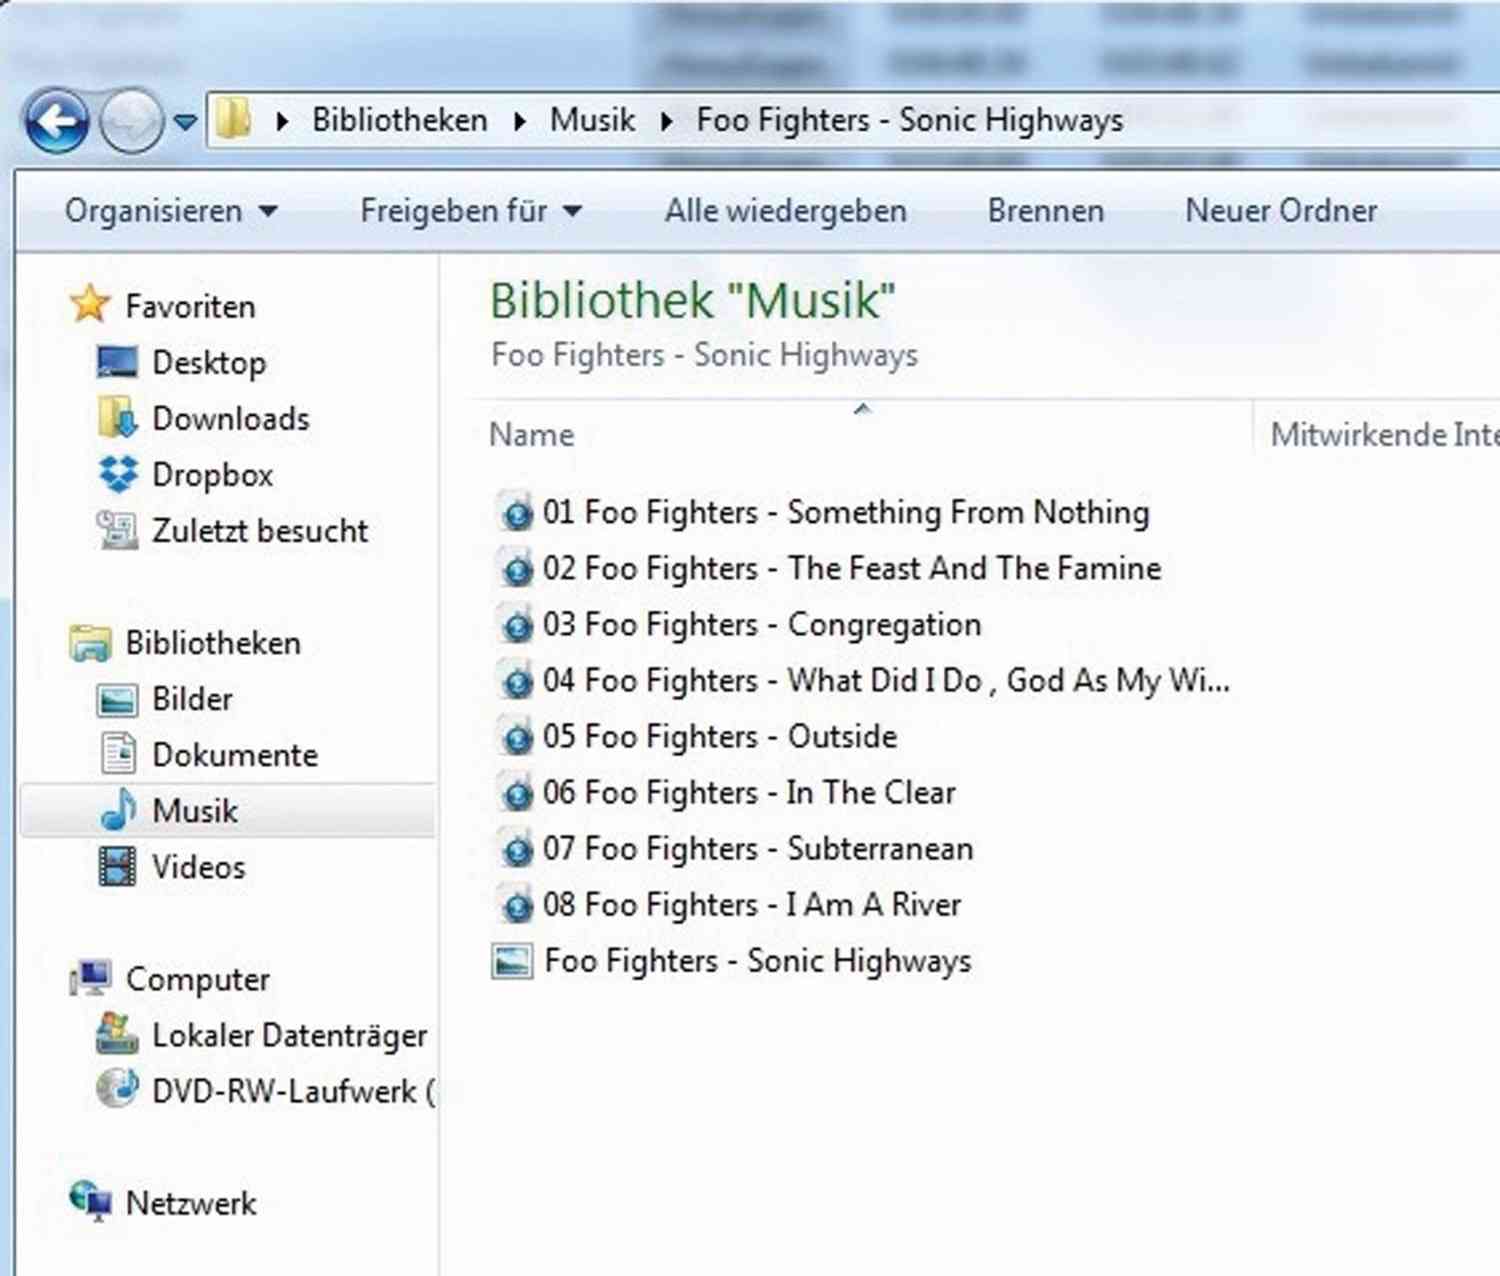Open DVD-RW-Laufwerk drive
Viewport: 1500px width, 1276px height.
293,1091
